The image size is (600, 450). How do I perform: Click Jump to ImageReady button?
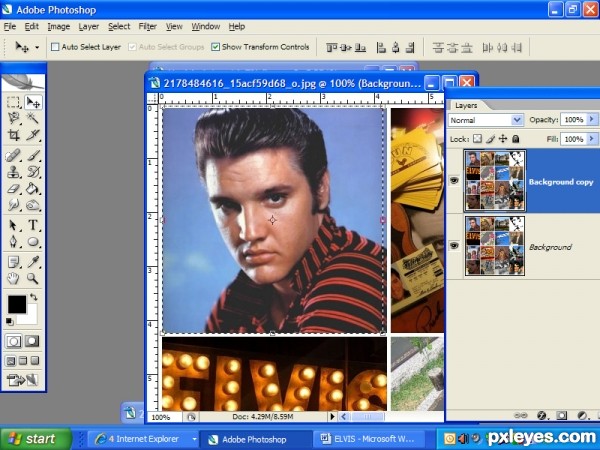tap(22, 380)
